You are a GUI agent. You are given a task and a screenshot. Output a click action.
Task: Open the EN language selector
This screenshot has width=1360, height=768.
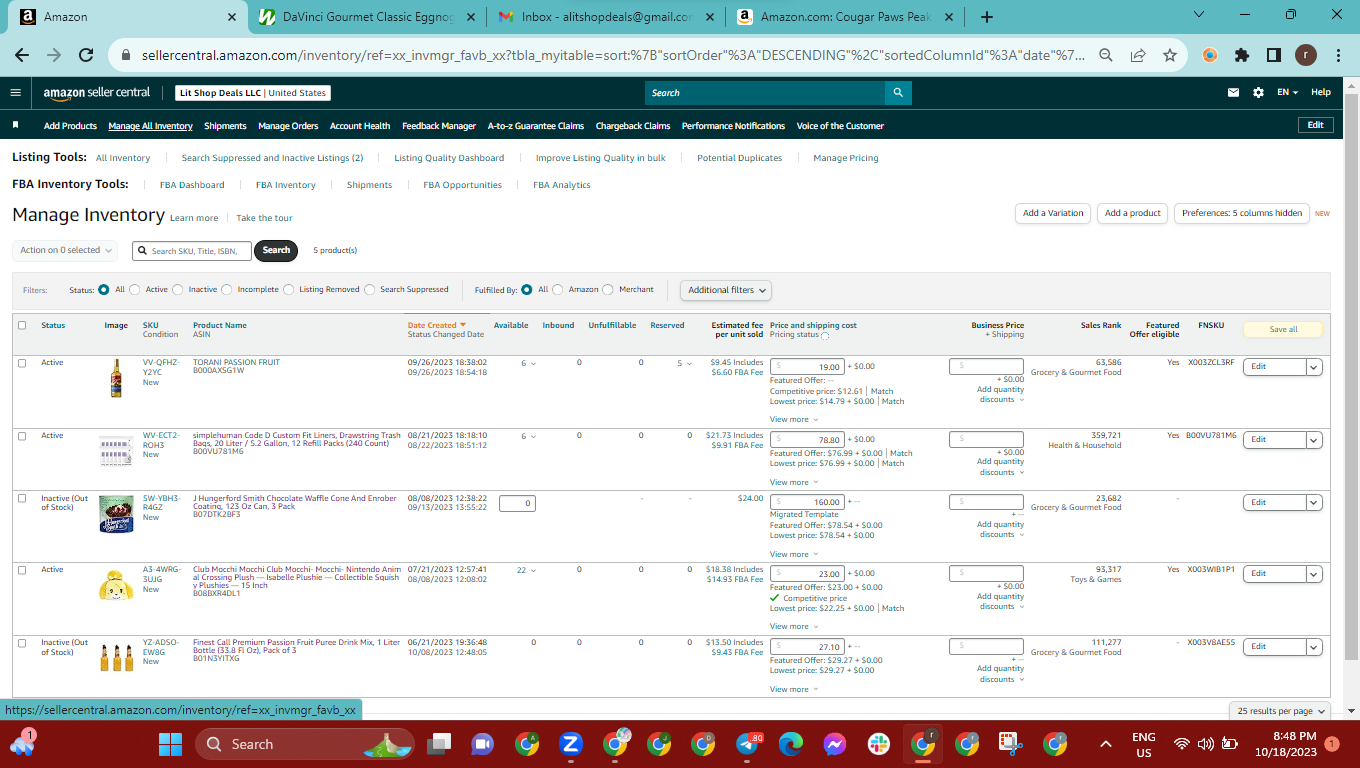pyautogui.click(x=1287, y=93)
